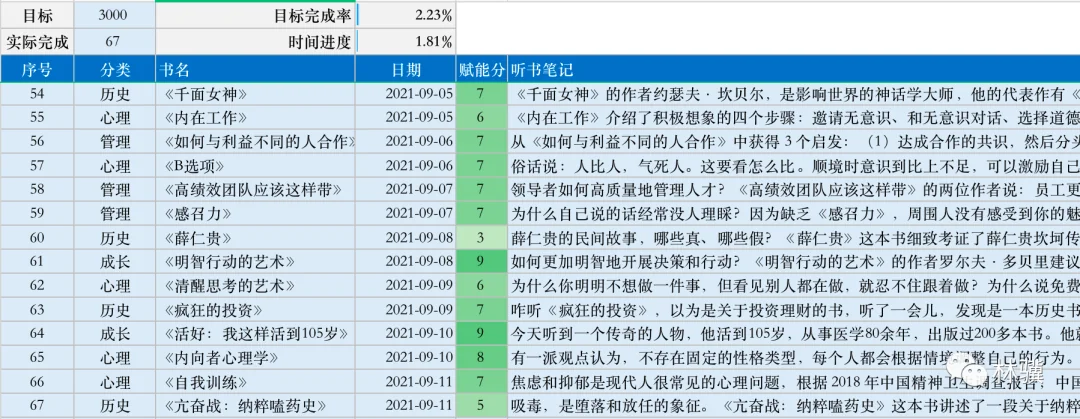The height and width of the screenshot is (419, 1080).
Task: Open note beginning 咋听《疯狂的投资》
Action: coord(793,310)
